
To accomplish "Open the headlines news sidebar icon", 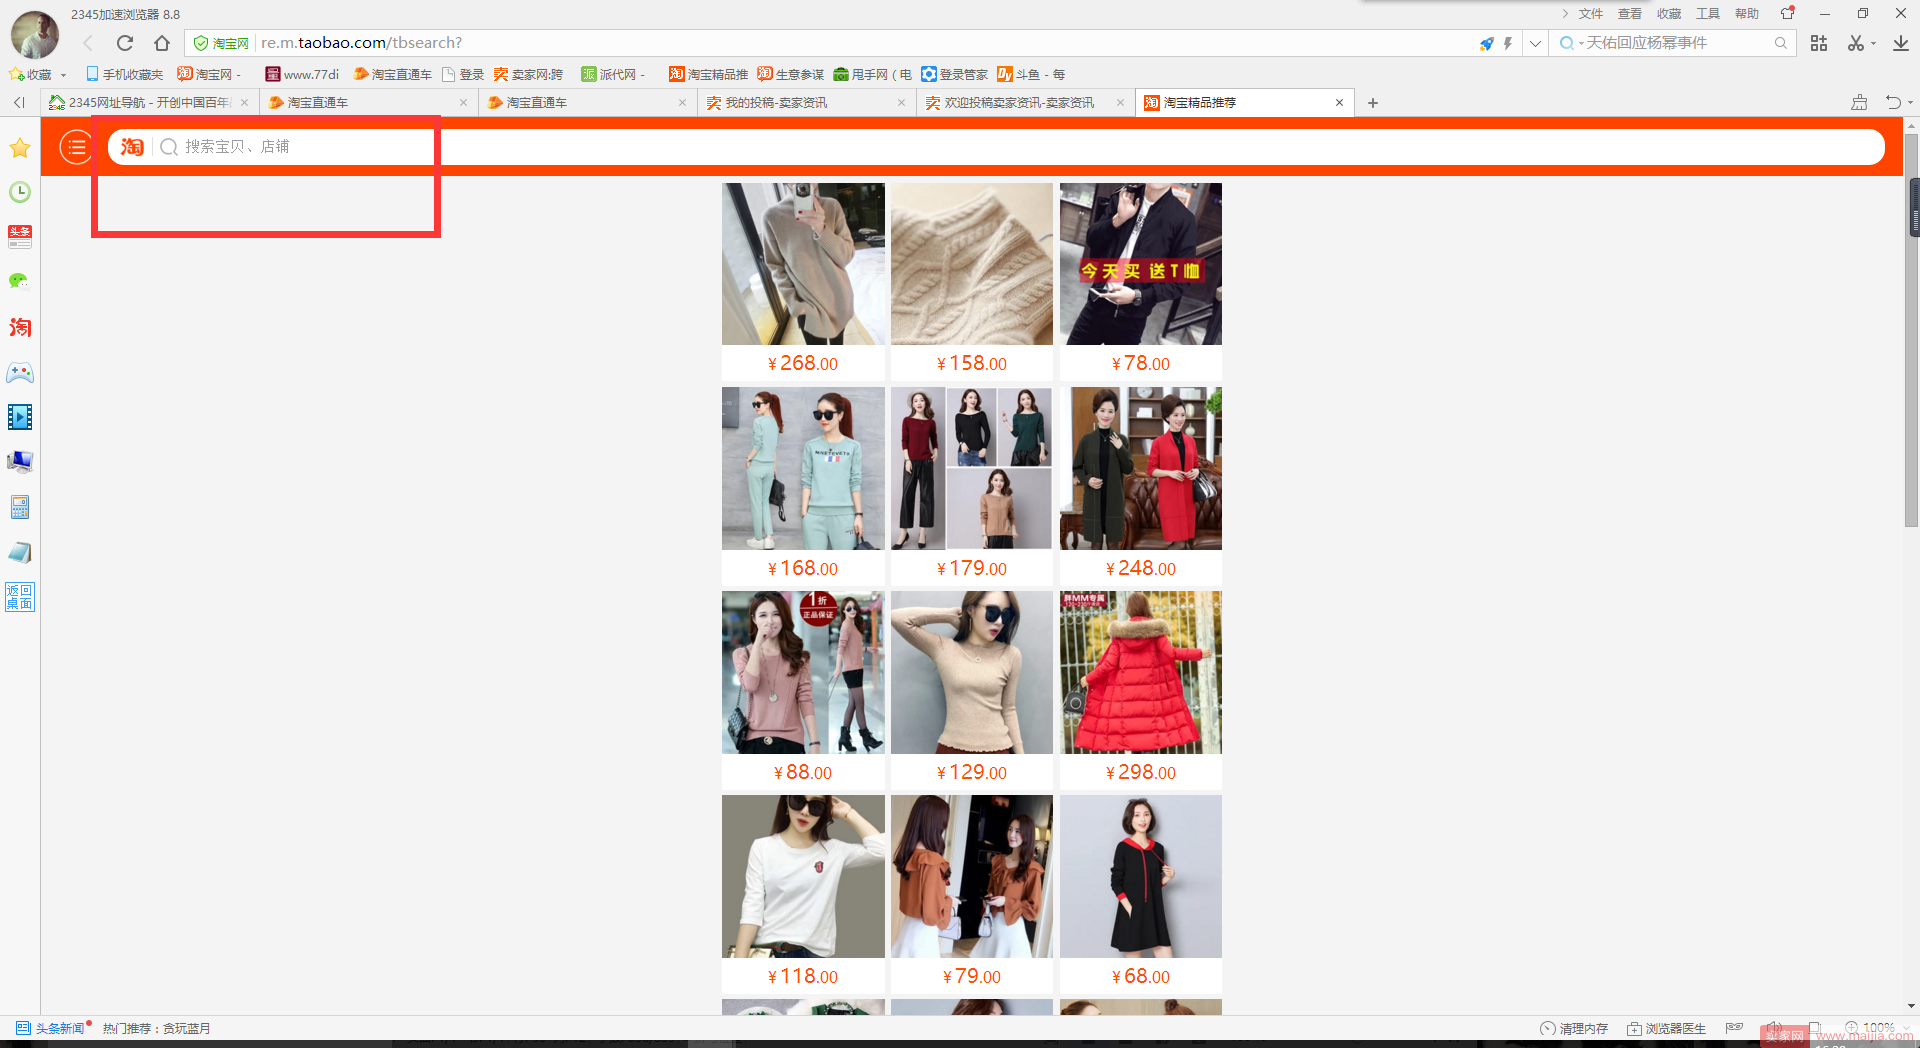I will [x=20, y=237].
